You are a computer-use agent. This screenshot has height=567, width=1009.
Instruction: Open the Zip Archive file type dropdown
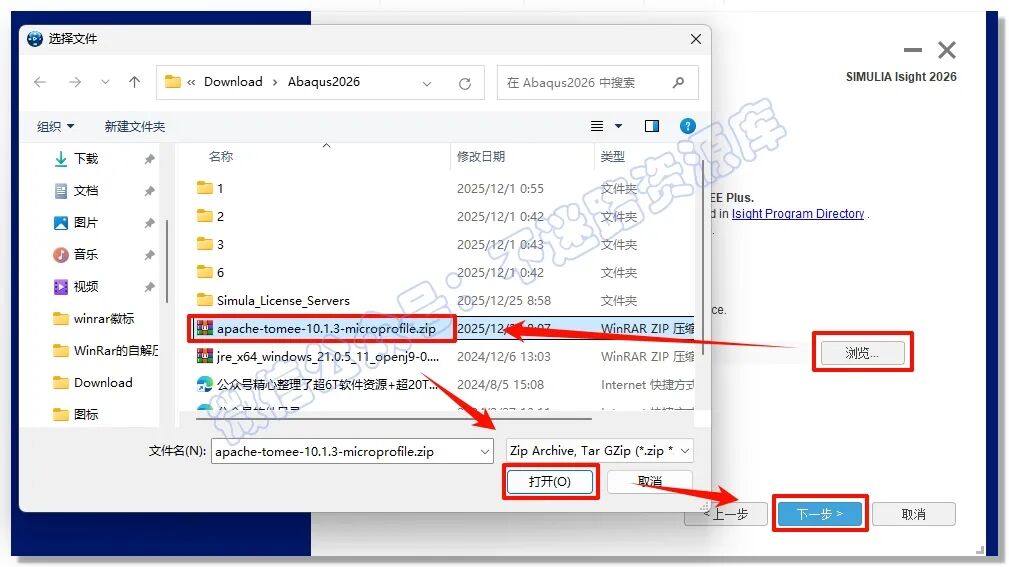click(599, 451)
